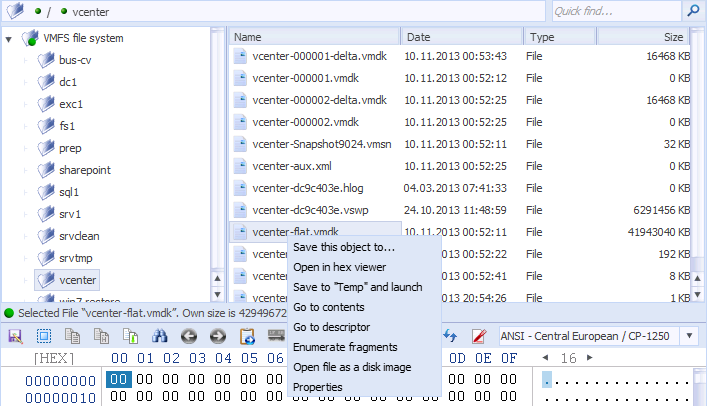Select the srvtmp folder in tree
This screenshot has height=406, width=707.
tap(75, 258)
